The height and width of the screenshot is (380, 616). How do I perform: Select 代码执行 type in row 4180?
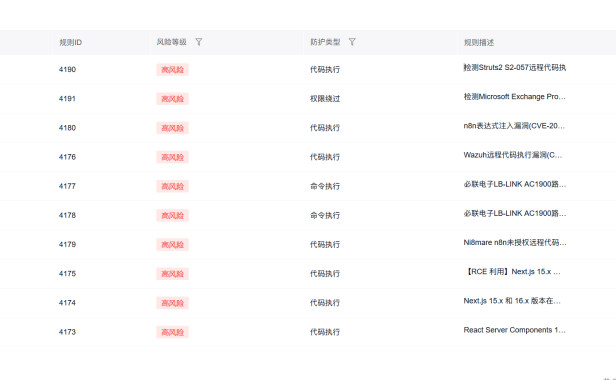point(325,128)
